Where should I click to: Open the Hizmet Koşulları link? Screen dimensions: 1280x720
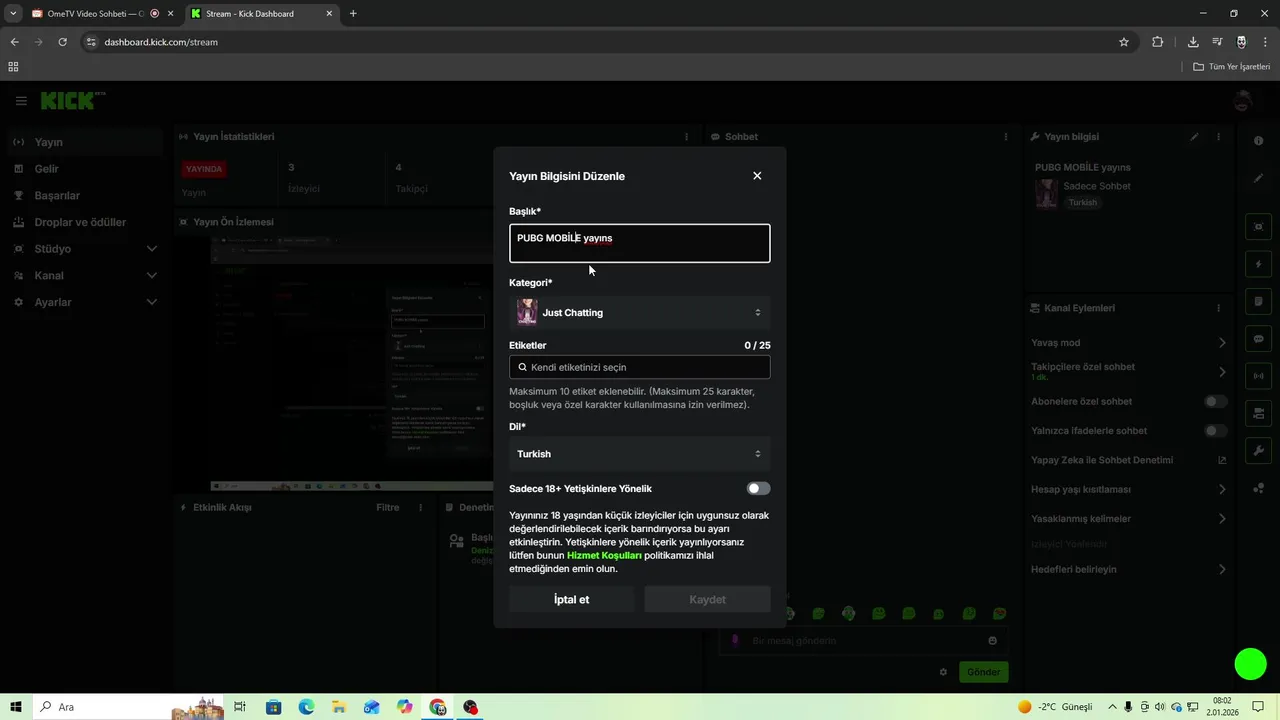pos(604,555)
